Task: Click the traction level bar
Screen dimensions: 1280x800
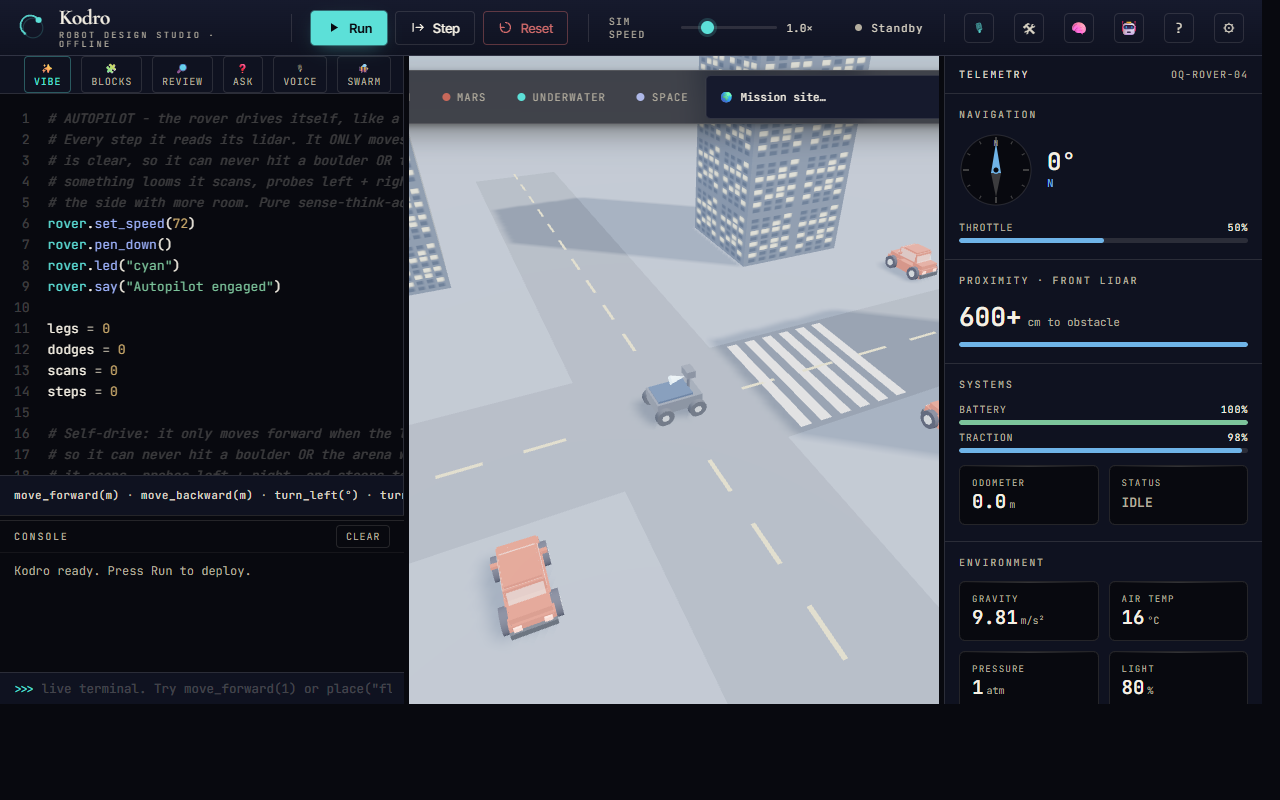Action: tap(1103, 450)
